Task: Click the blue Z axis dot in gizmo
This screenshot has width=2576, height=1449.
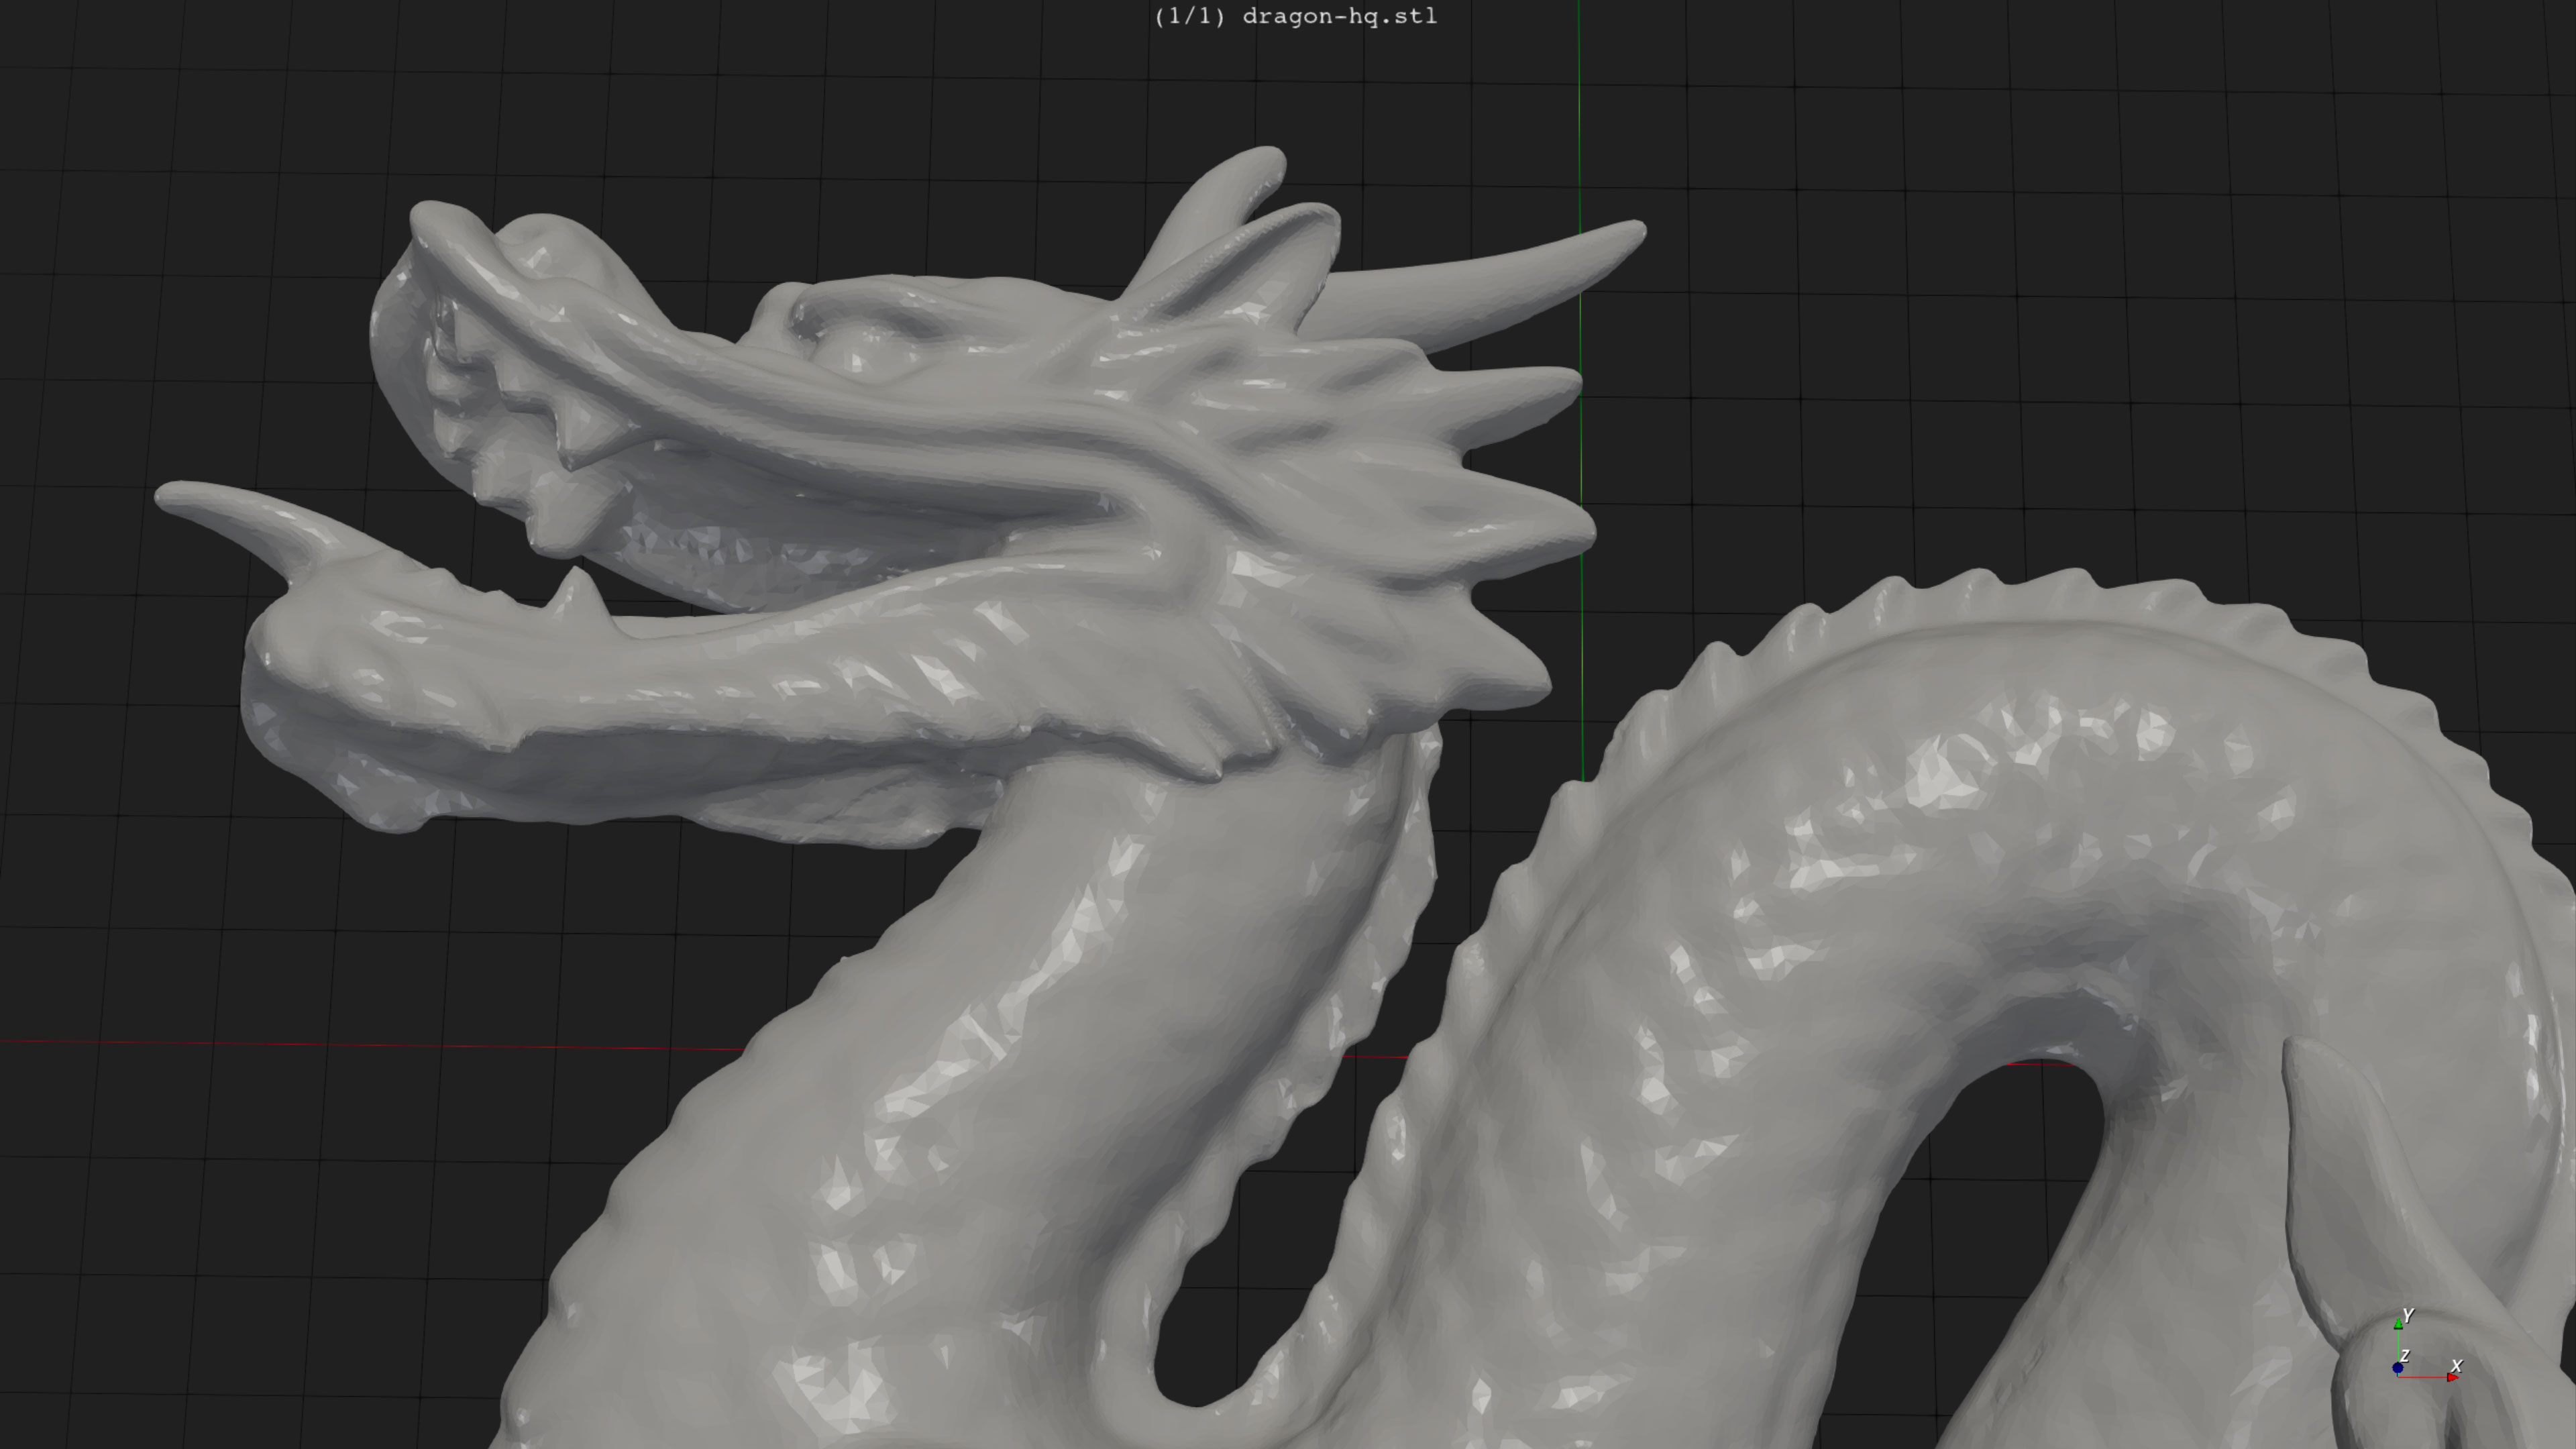Action: (x=2397, y=1368)
